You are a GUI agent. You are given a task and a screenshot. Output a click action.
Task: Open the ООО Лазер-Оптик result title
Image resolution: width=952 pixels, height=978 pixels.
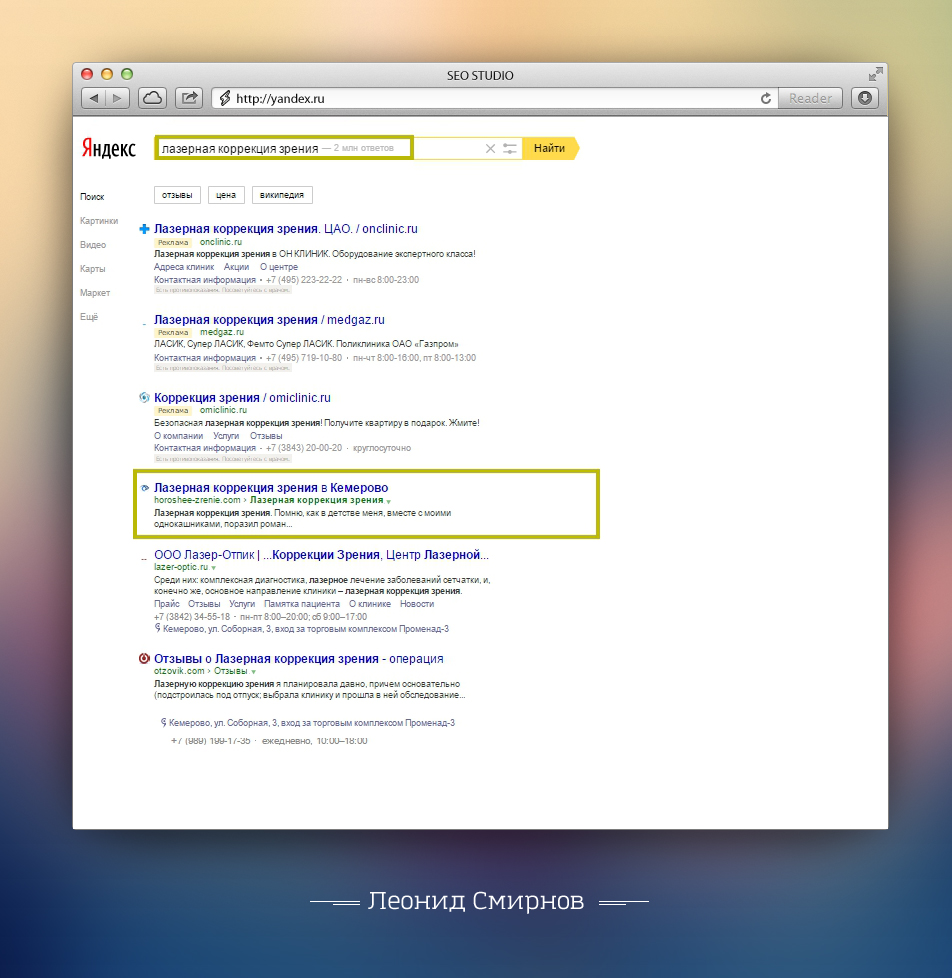(x=321, y=555)
